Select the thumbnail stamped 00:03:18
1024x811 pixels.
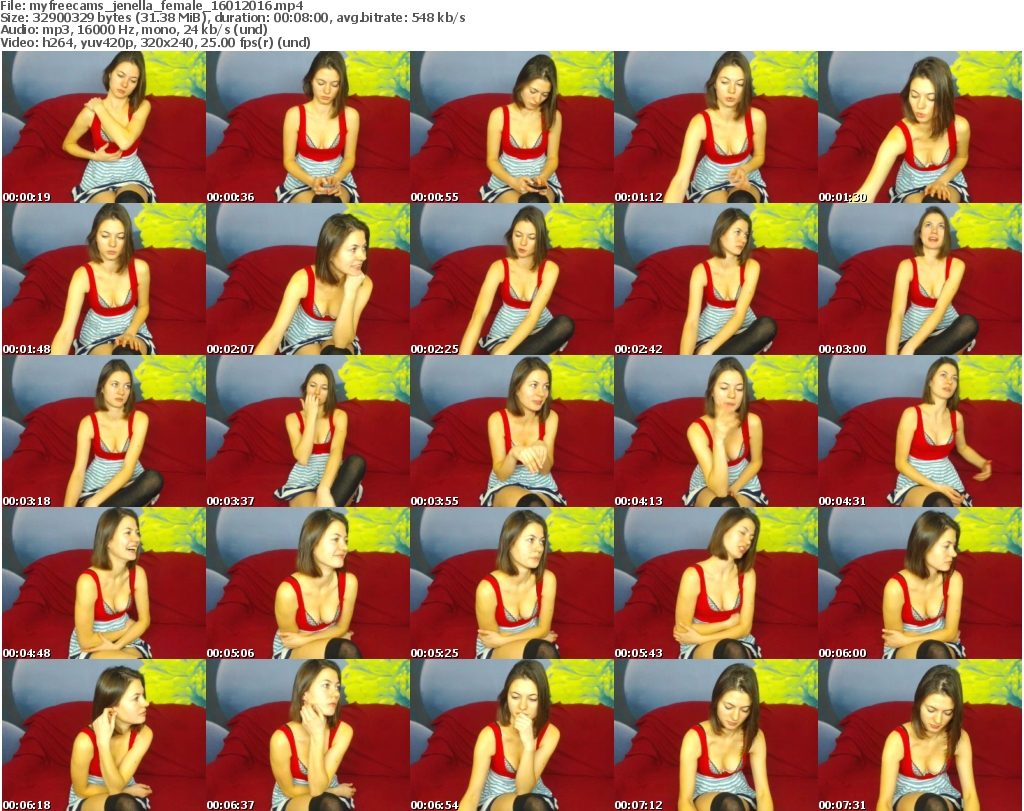[104, 432]
